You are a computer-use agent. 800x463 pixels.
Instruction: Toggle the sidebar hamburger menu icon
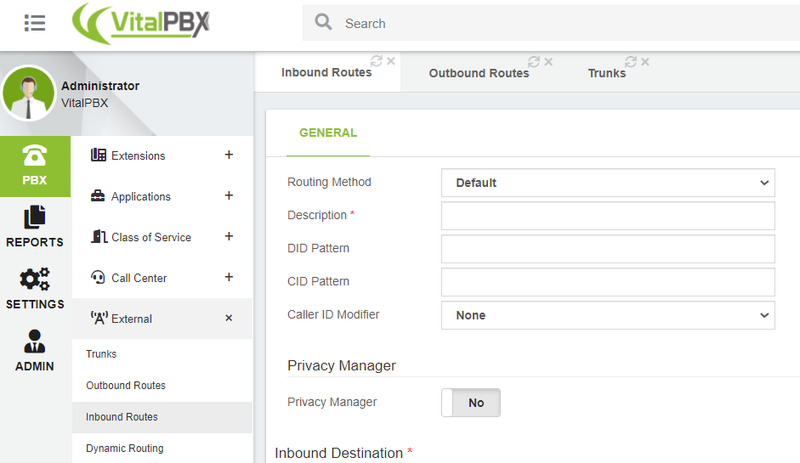[35, 23]
